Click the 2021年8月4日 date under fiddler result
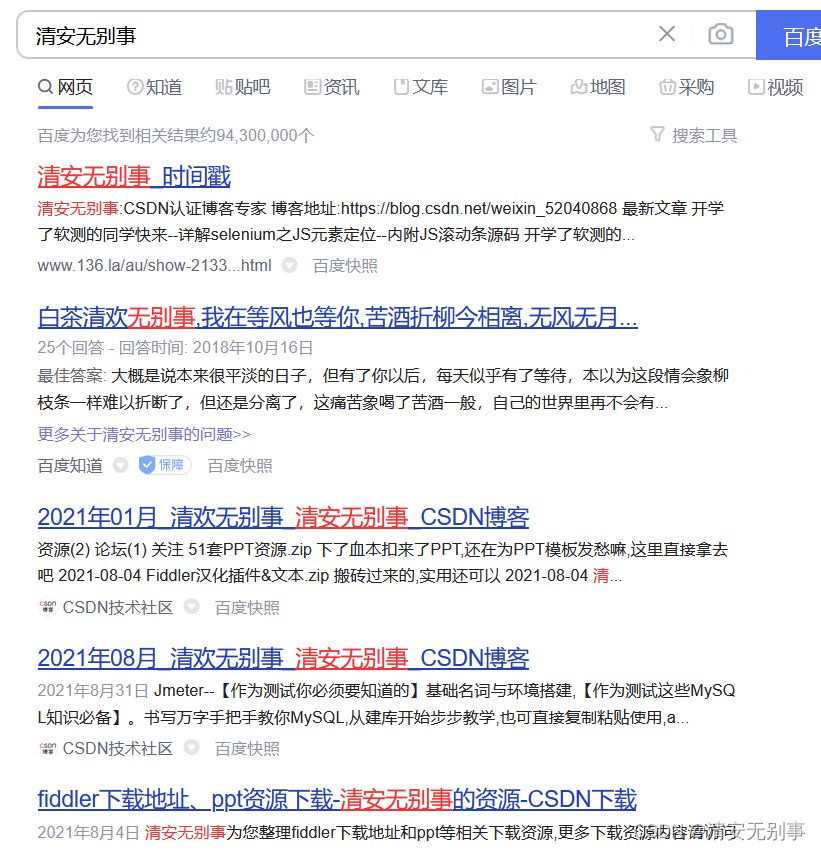Image resolution: width=821 pixels, height=850 pixels. pos(88,832)
